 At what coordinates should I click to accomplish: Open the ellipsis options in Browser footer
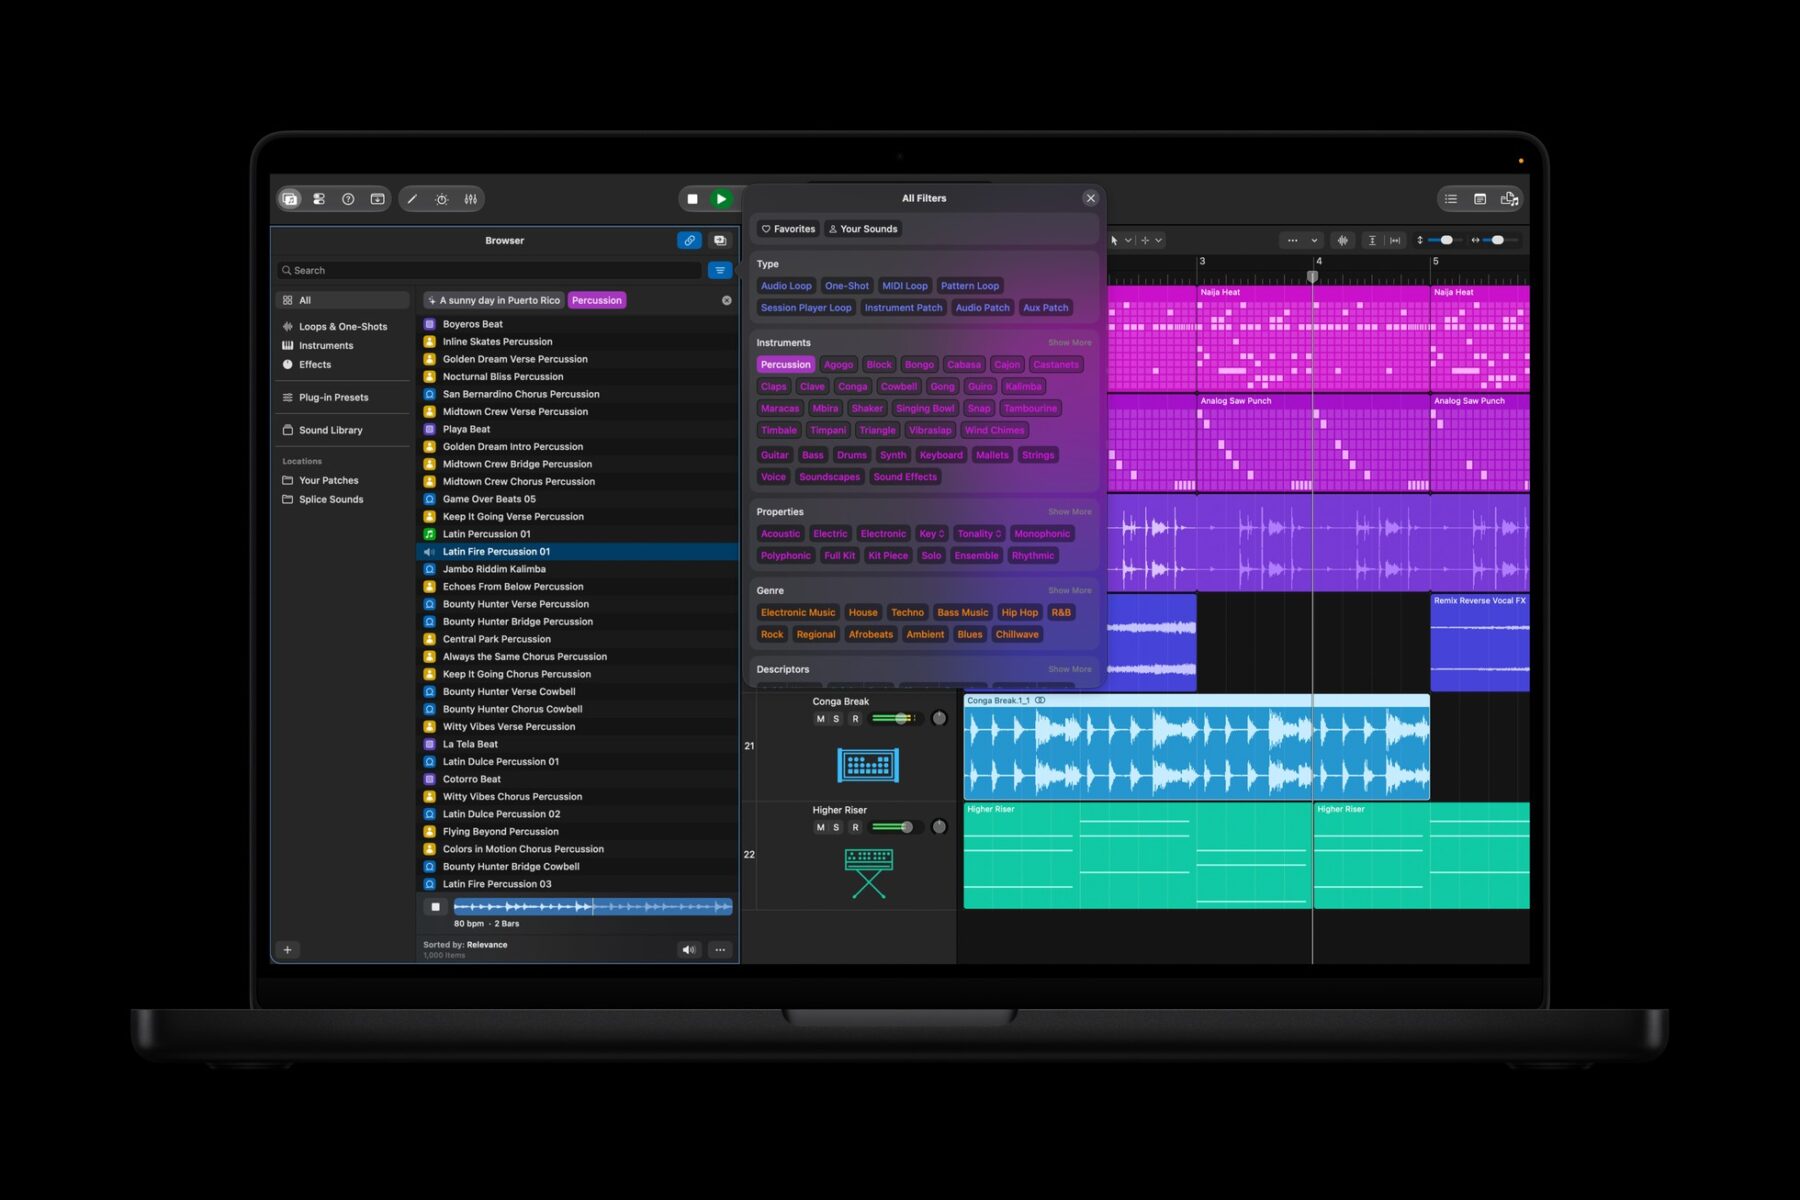720,950
